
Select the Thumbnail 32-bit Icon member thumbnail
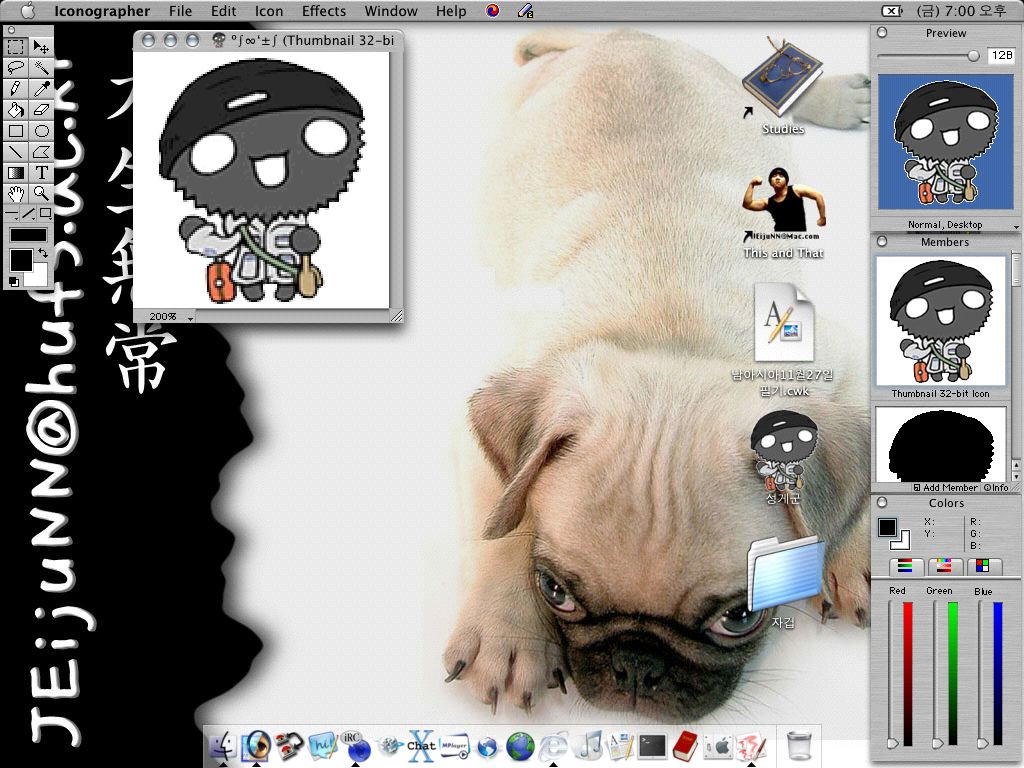click(x=941, y=320)
